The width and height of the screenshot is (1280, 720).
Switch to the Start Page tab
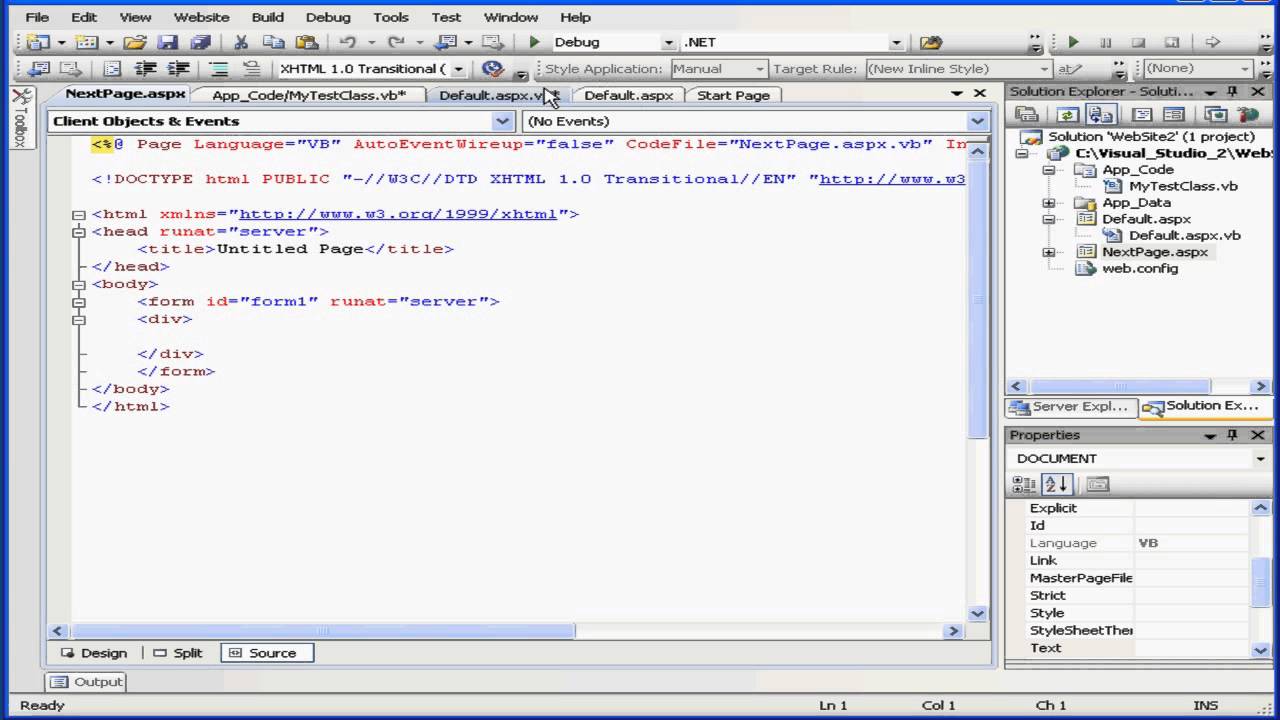(733, 95)
